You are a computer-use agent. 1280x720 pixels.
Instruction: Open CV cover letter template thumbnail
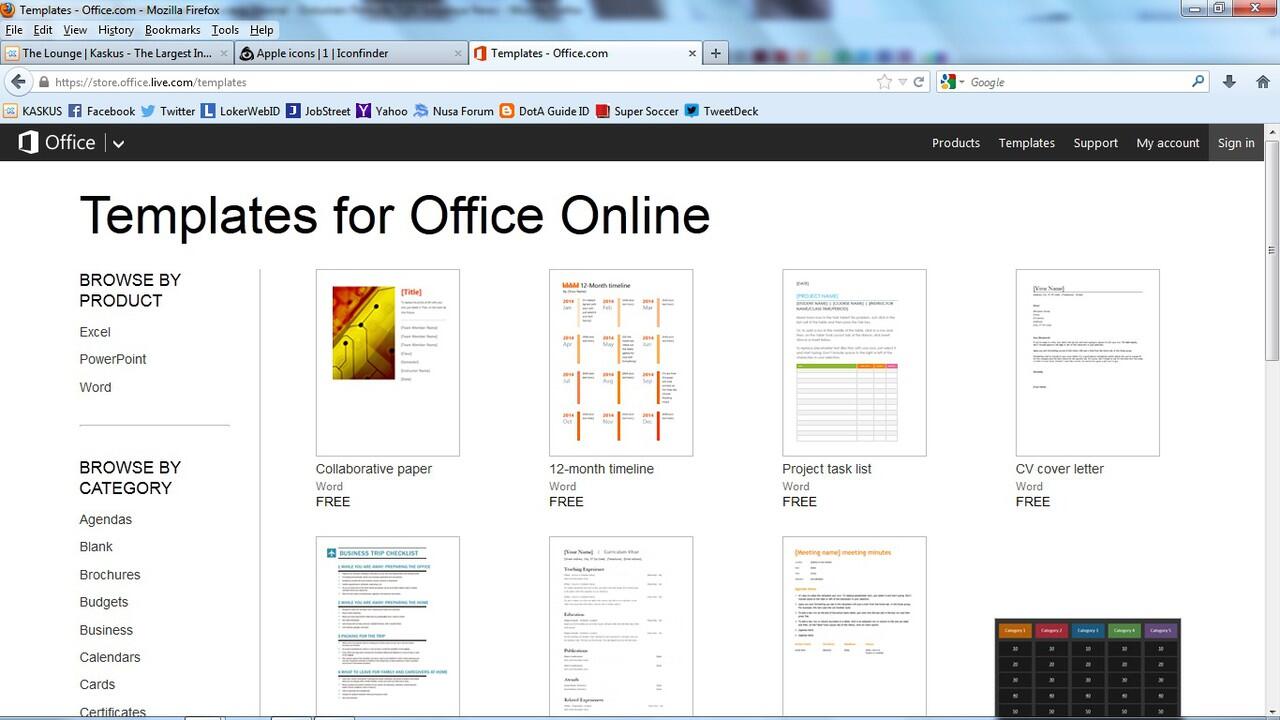[1088, 363]
